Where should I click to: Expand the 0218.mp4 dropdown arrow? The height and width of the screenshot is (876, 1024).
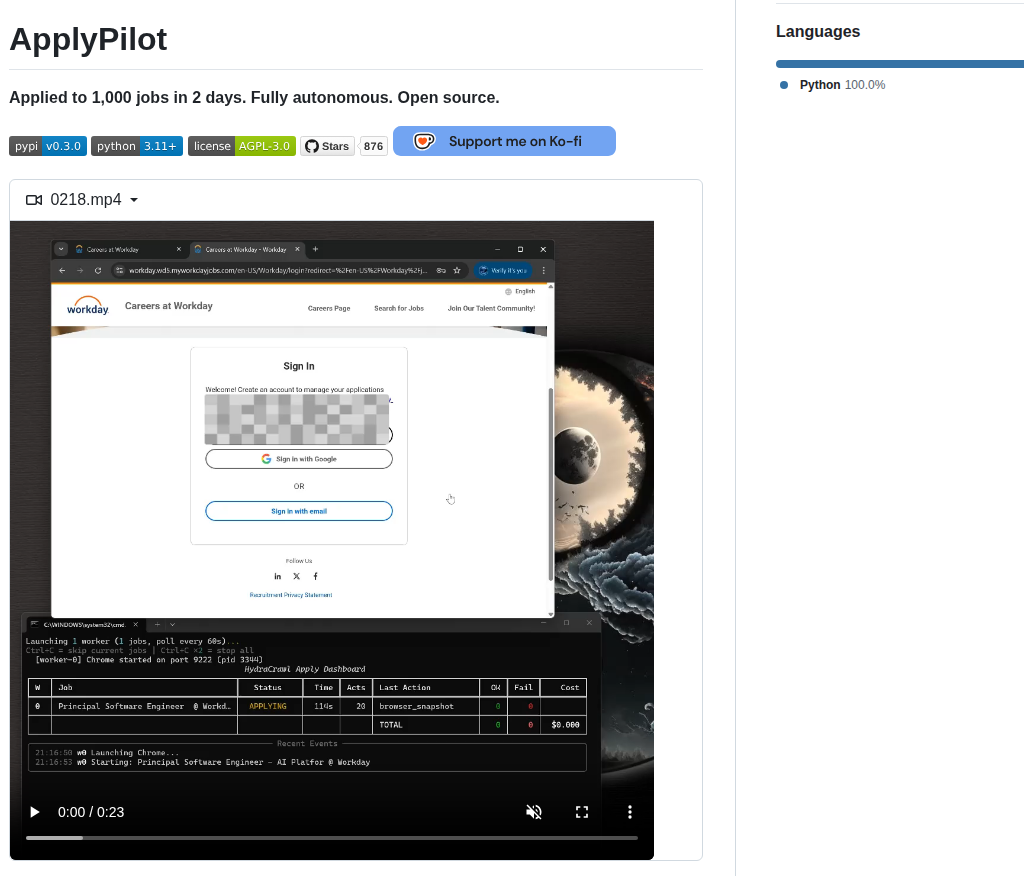pyautogui.click(x=134, y=200)
